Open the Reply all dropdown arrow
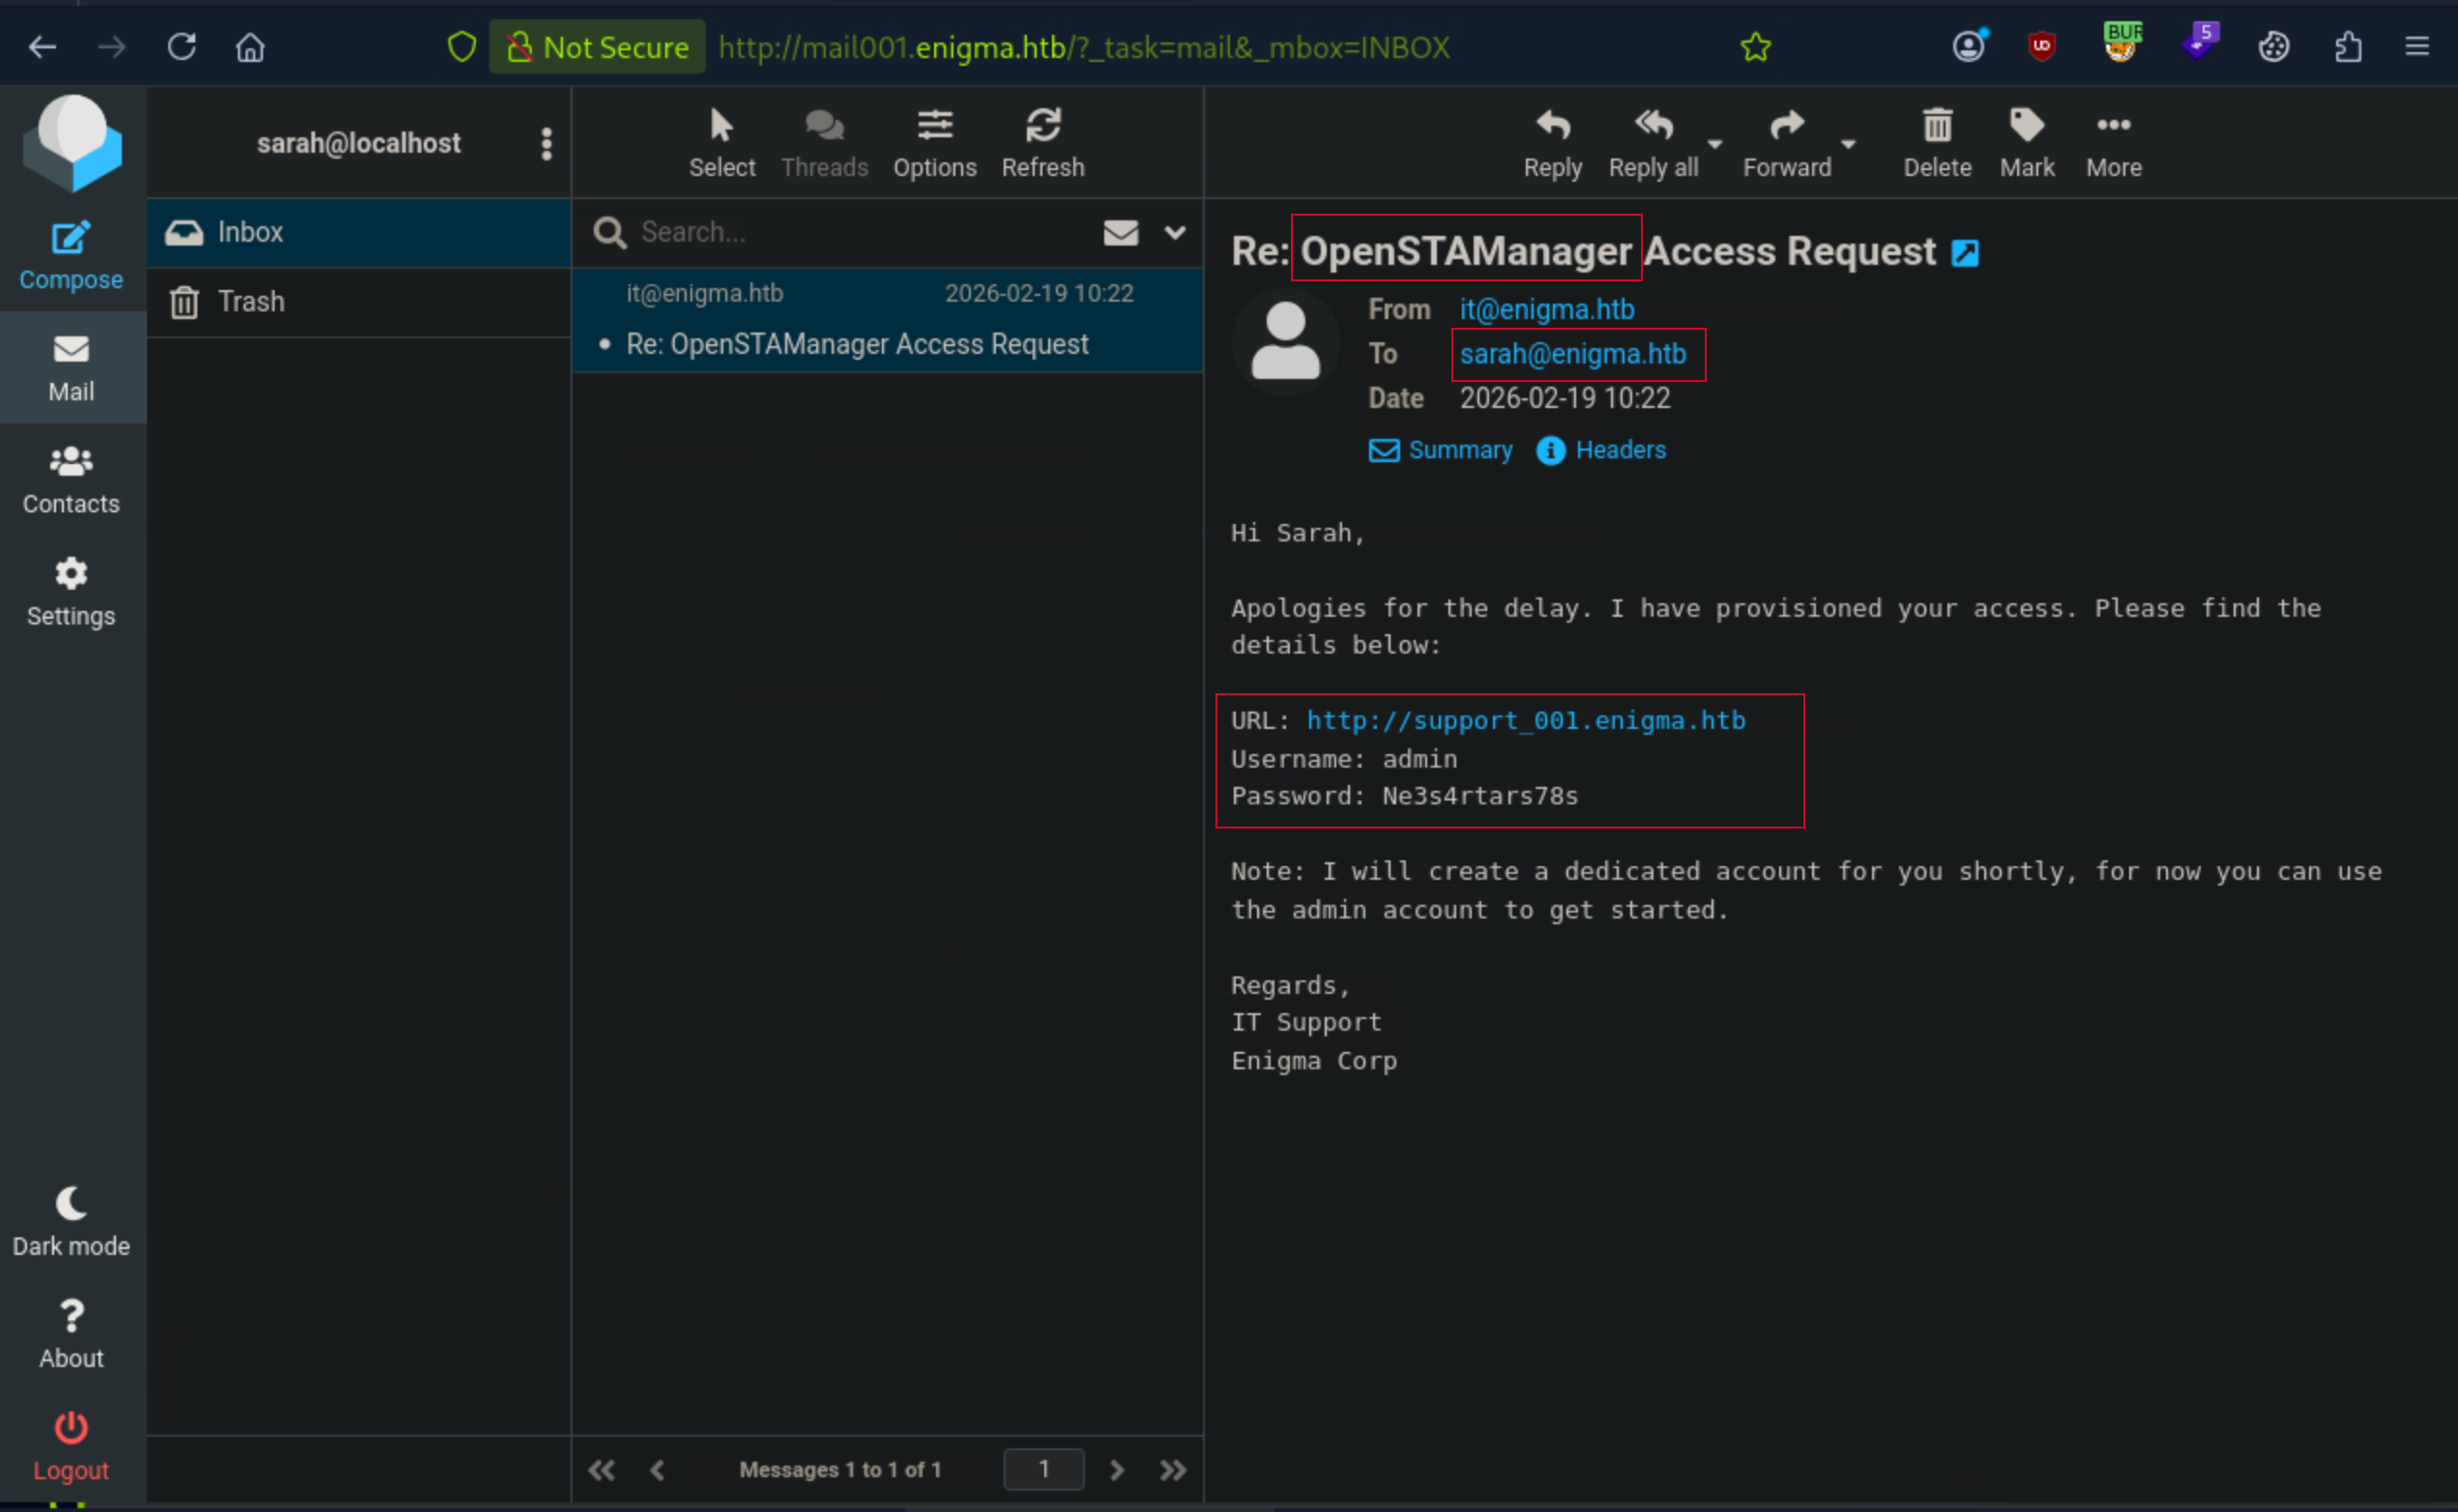Image resolution: width=2458 pixels, height=1512 pixels. tap(1714, 144)
